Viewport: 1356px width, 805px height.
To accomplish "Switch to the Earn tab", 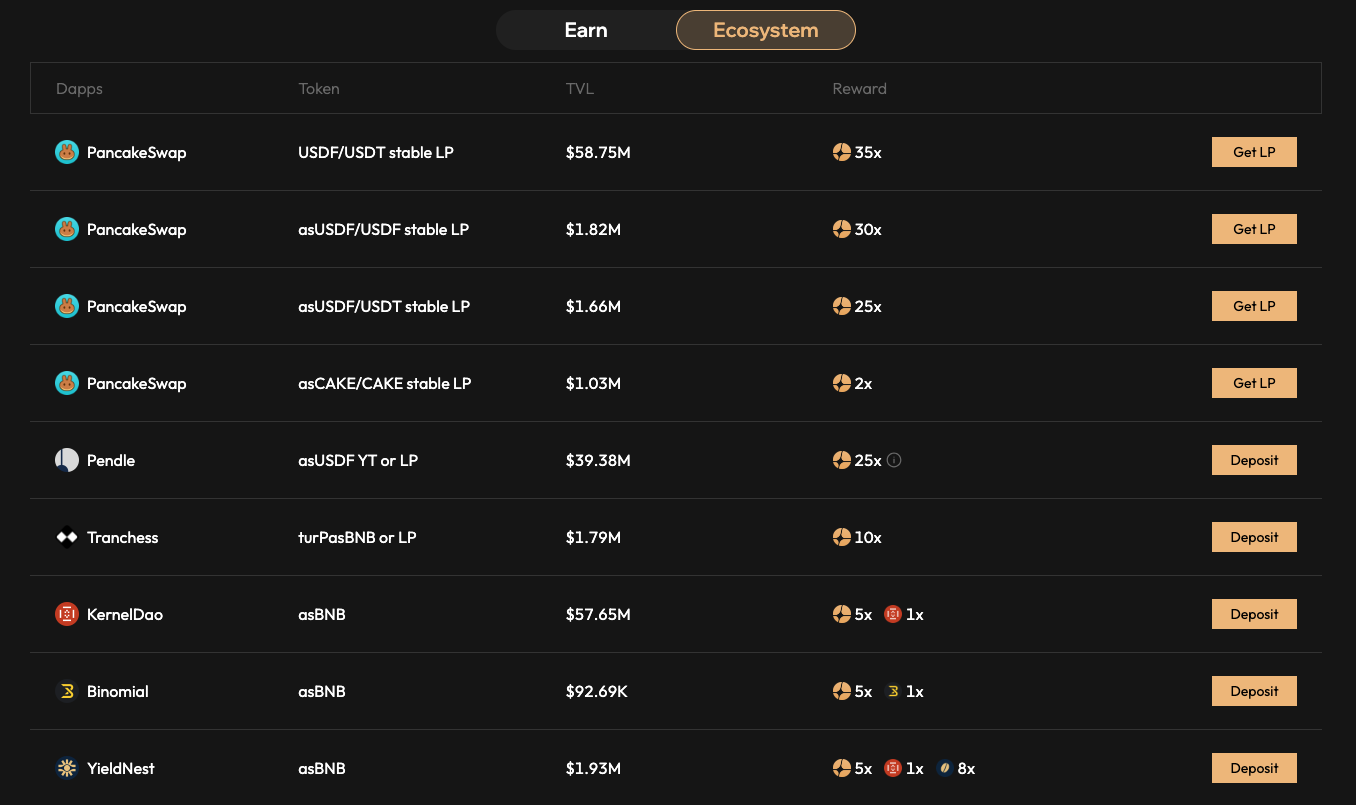I will [x=585, y=30].
